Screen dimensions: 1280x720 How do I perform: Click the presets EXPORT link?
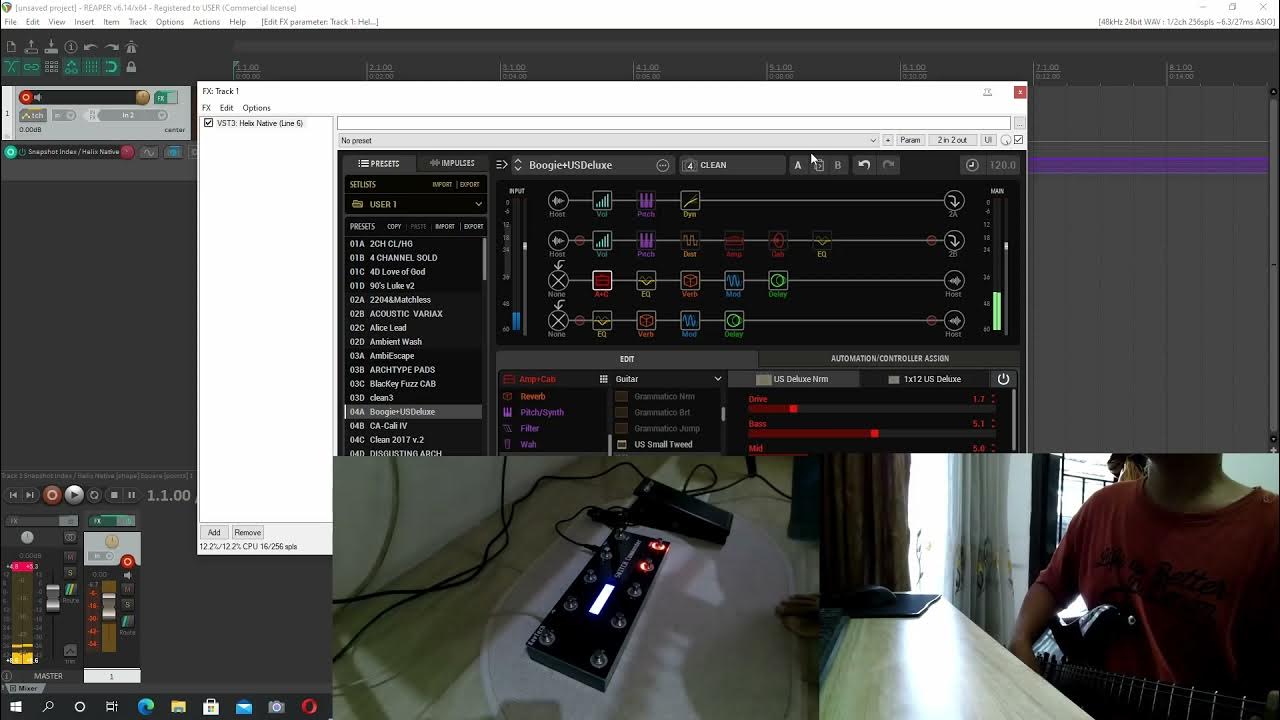[x=473, y=226]
